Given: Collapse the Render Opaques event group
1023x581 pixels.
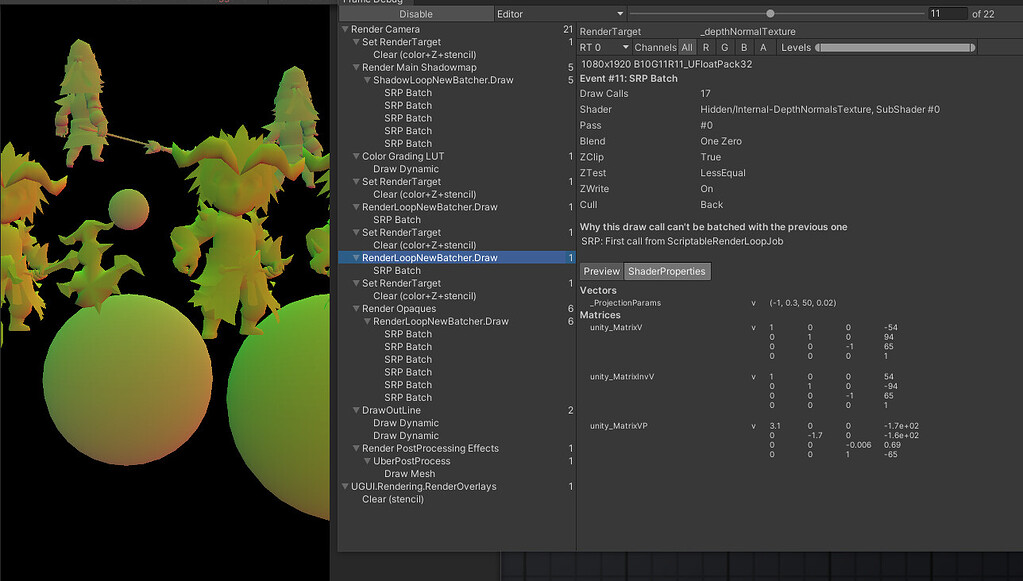Looking at the screenshot, I should click(354, 308).
